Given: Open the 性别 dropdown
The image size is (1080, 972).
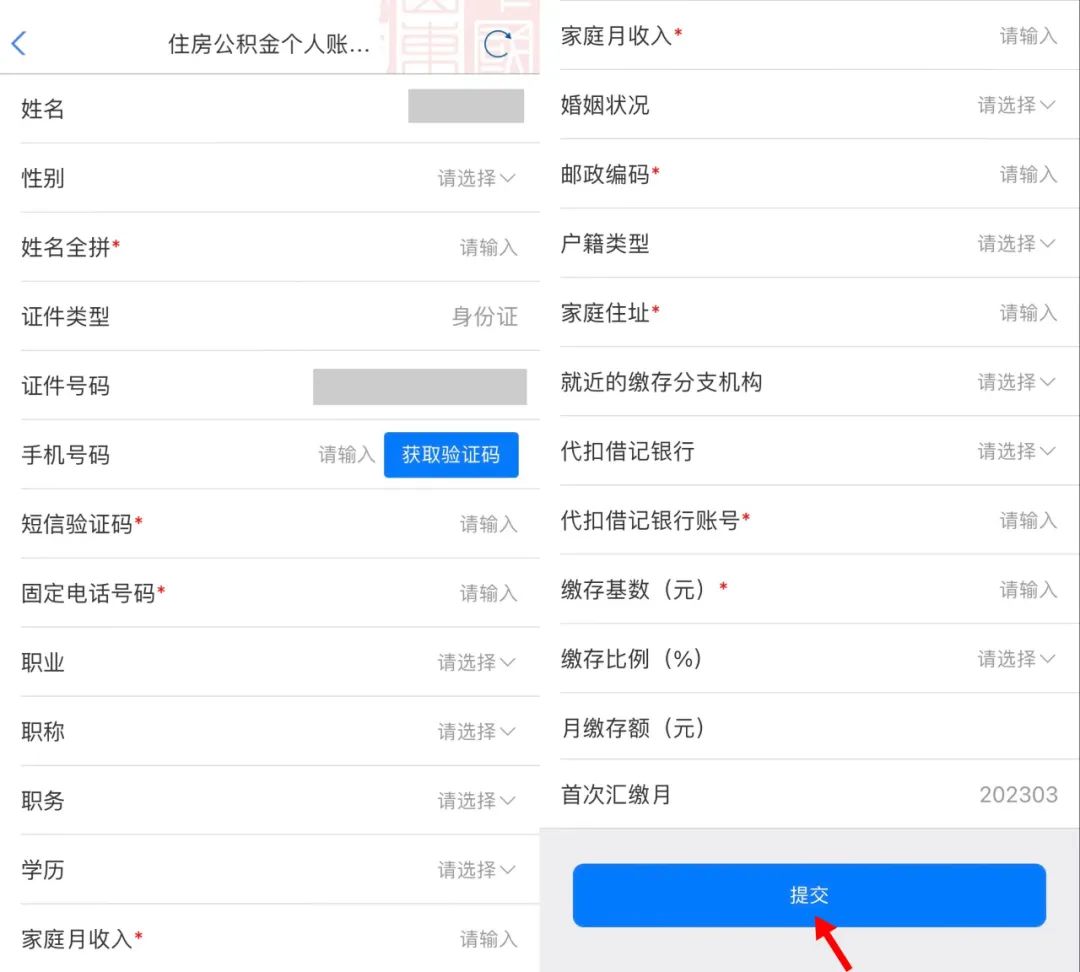Looking at the screenshot, I should (x=476, y=178).
